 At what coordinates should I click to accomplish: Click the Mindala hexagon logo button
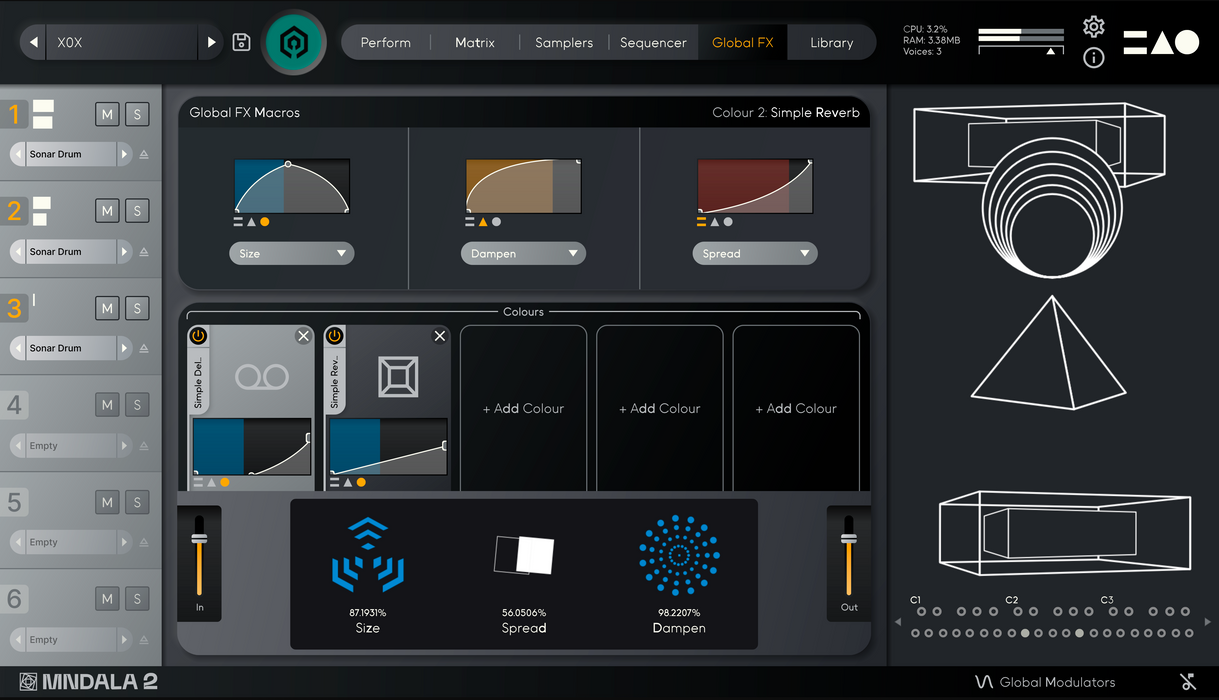294,42
